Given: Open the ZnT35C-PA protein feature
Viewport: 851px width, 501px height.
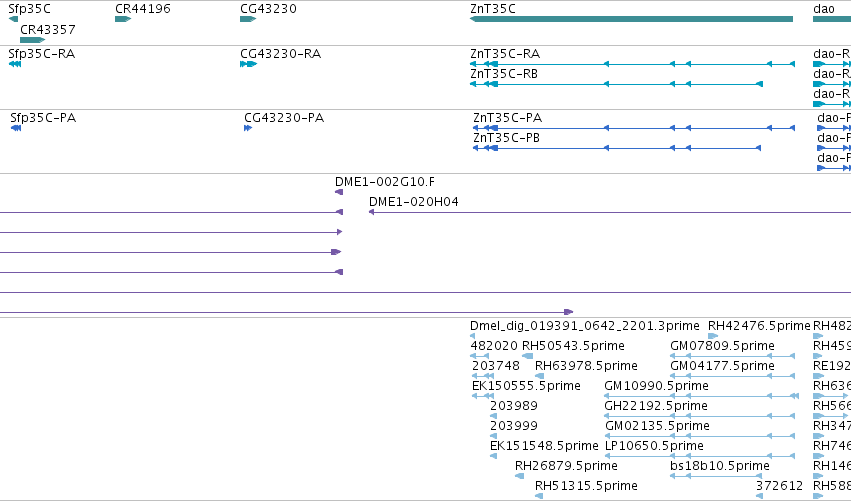Looking at the screenshot, I should [634, 128].
